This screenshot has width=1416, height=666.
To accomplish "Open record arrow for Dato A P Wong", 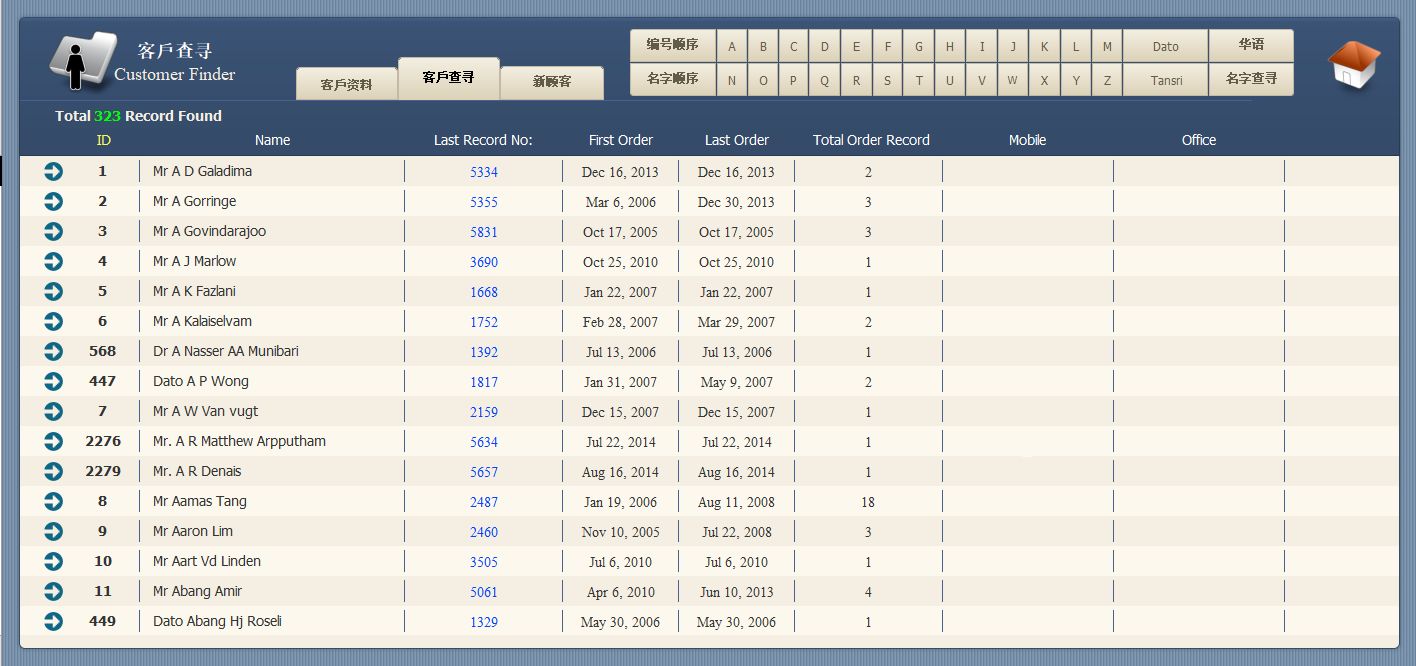I will point(53,382).
